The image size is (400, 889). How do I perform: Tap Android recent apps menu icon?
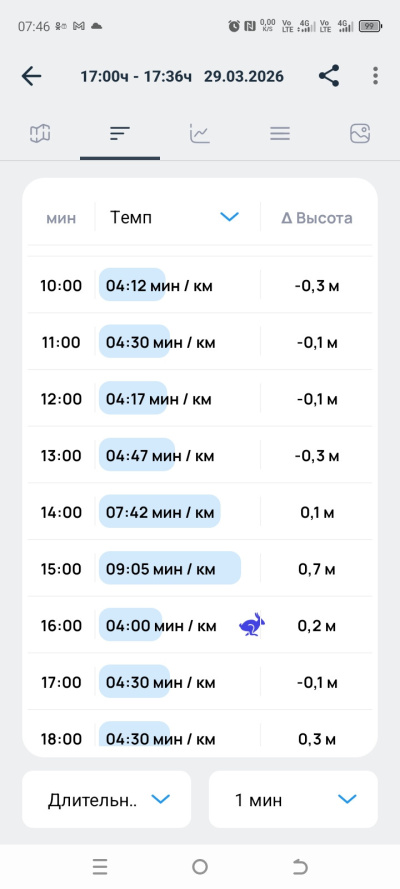click(100, 866)
